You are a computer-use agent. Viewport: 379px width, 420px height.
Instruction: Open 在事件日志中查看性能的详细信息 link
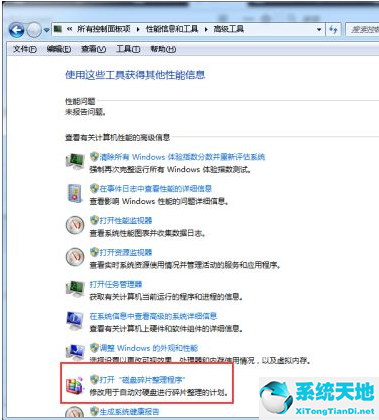pos(155,189)
